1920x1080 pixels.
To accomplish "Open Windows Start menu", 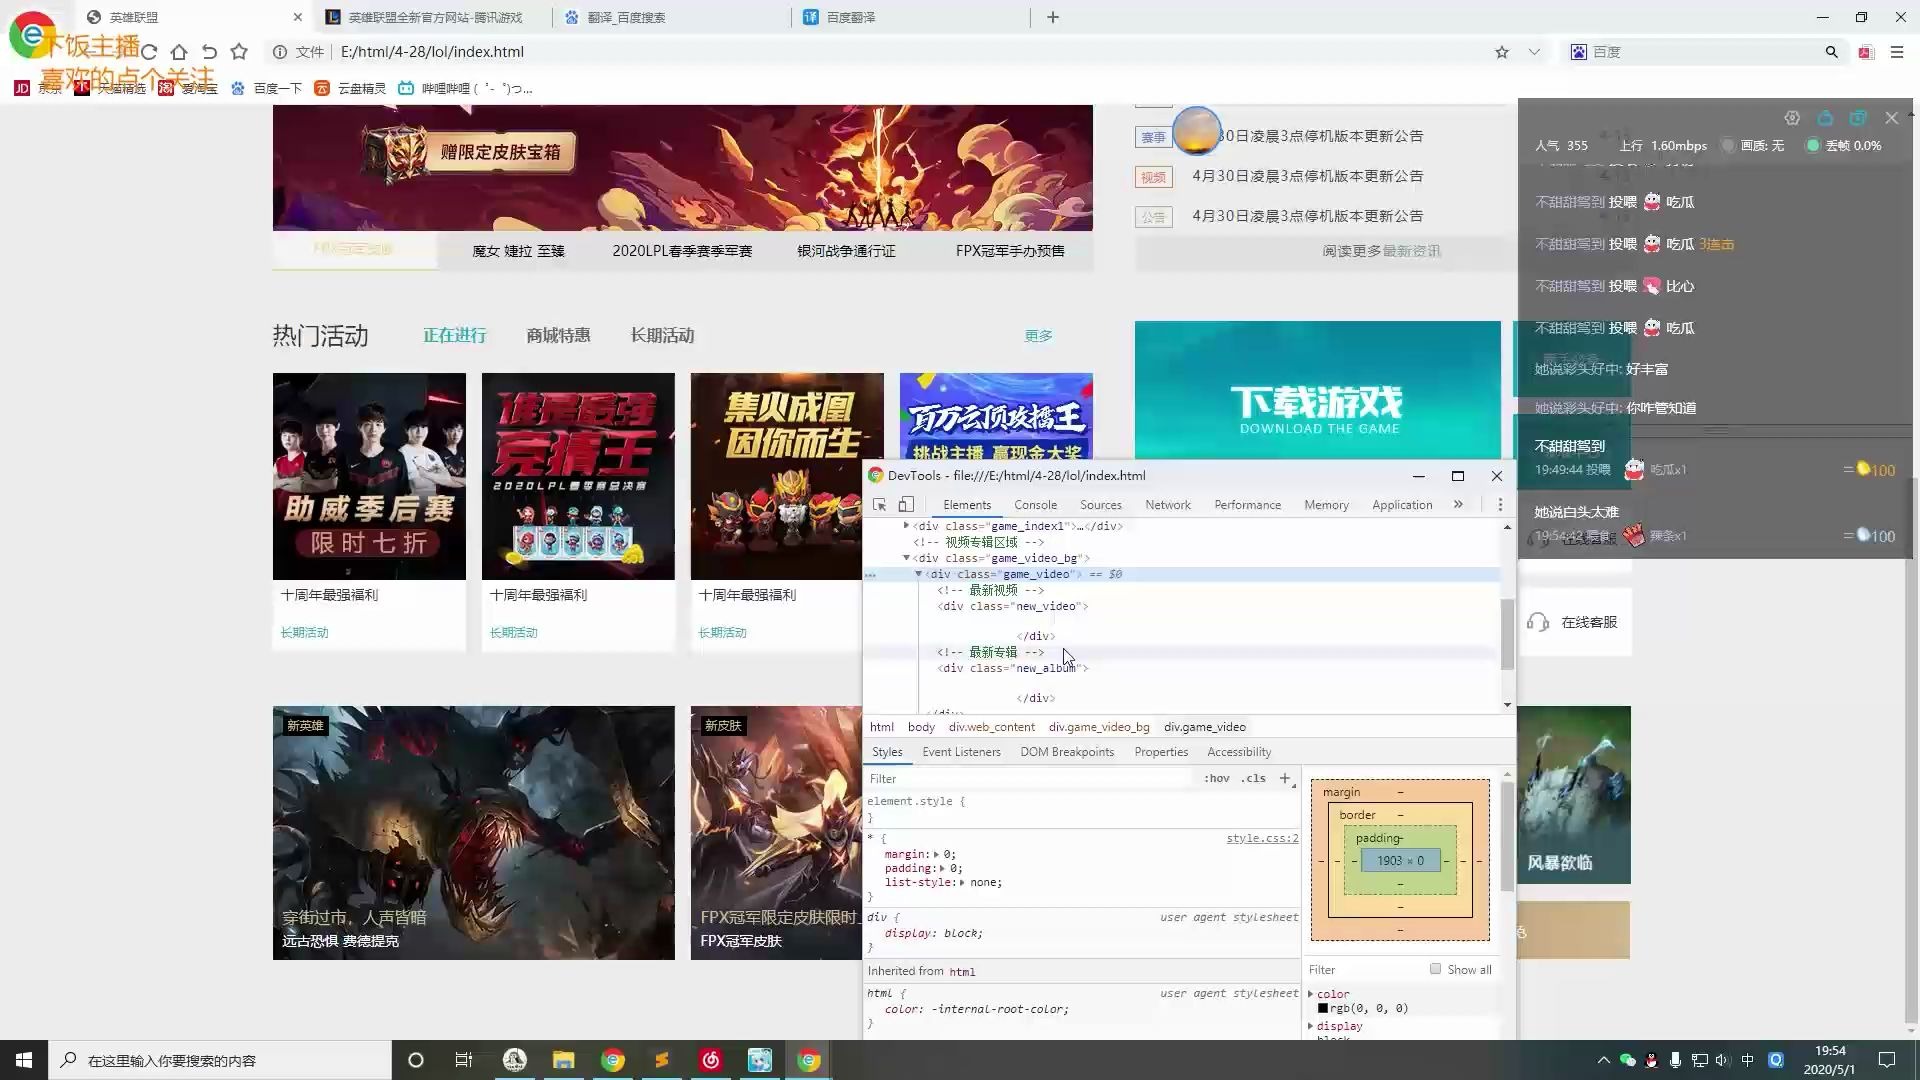I will (24, 1060).
